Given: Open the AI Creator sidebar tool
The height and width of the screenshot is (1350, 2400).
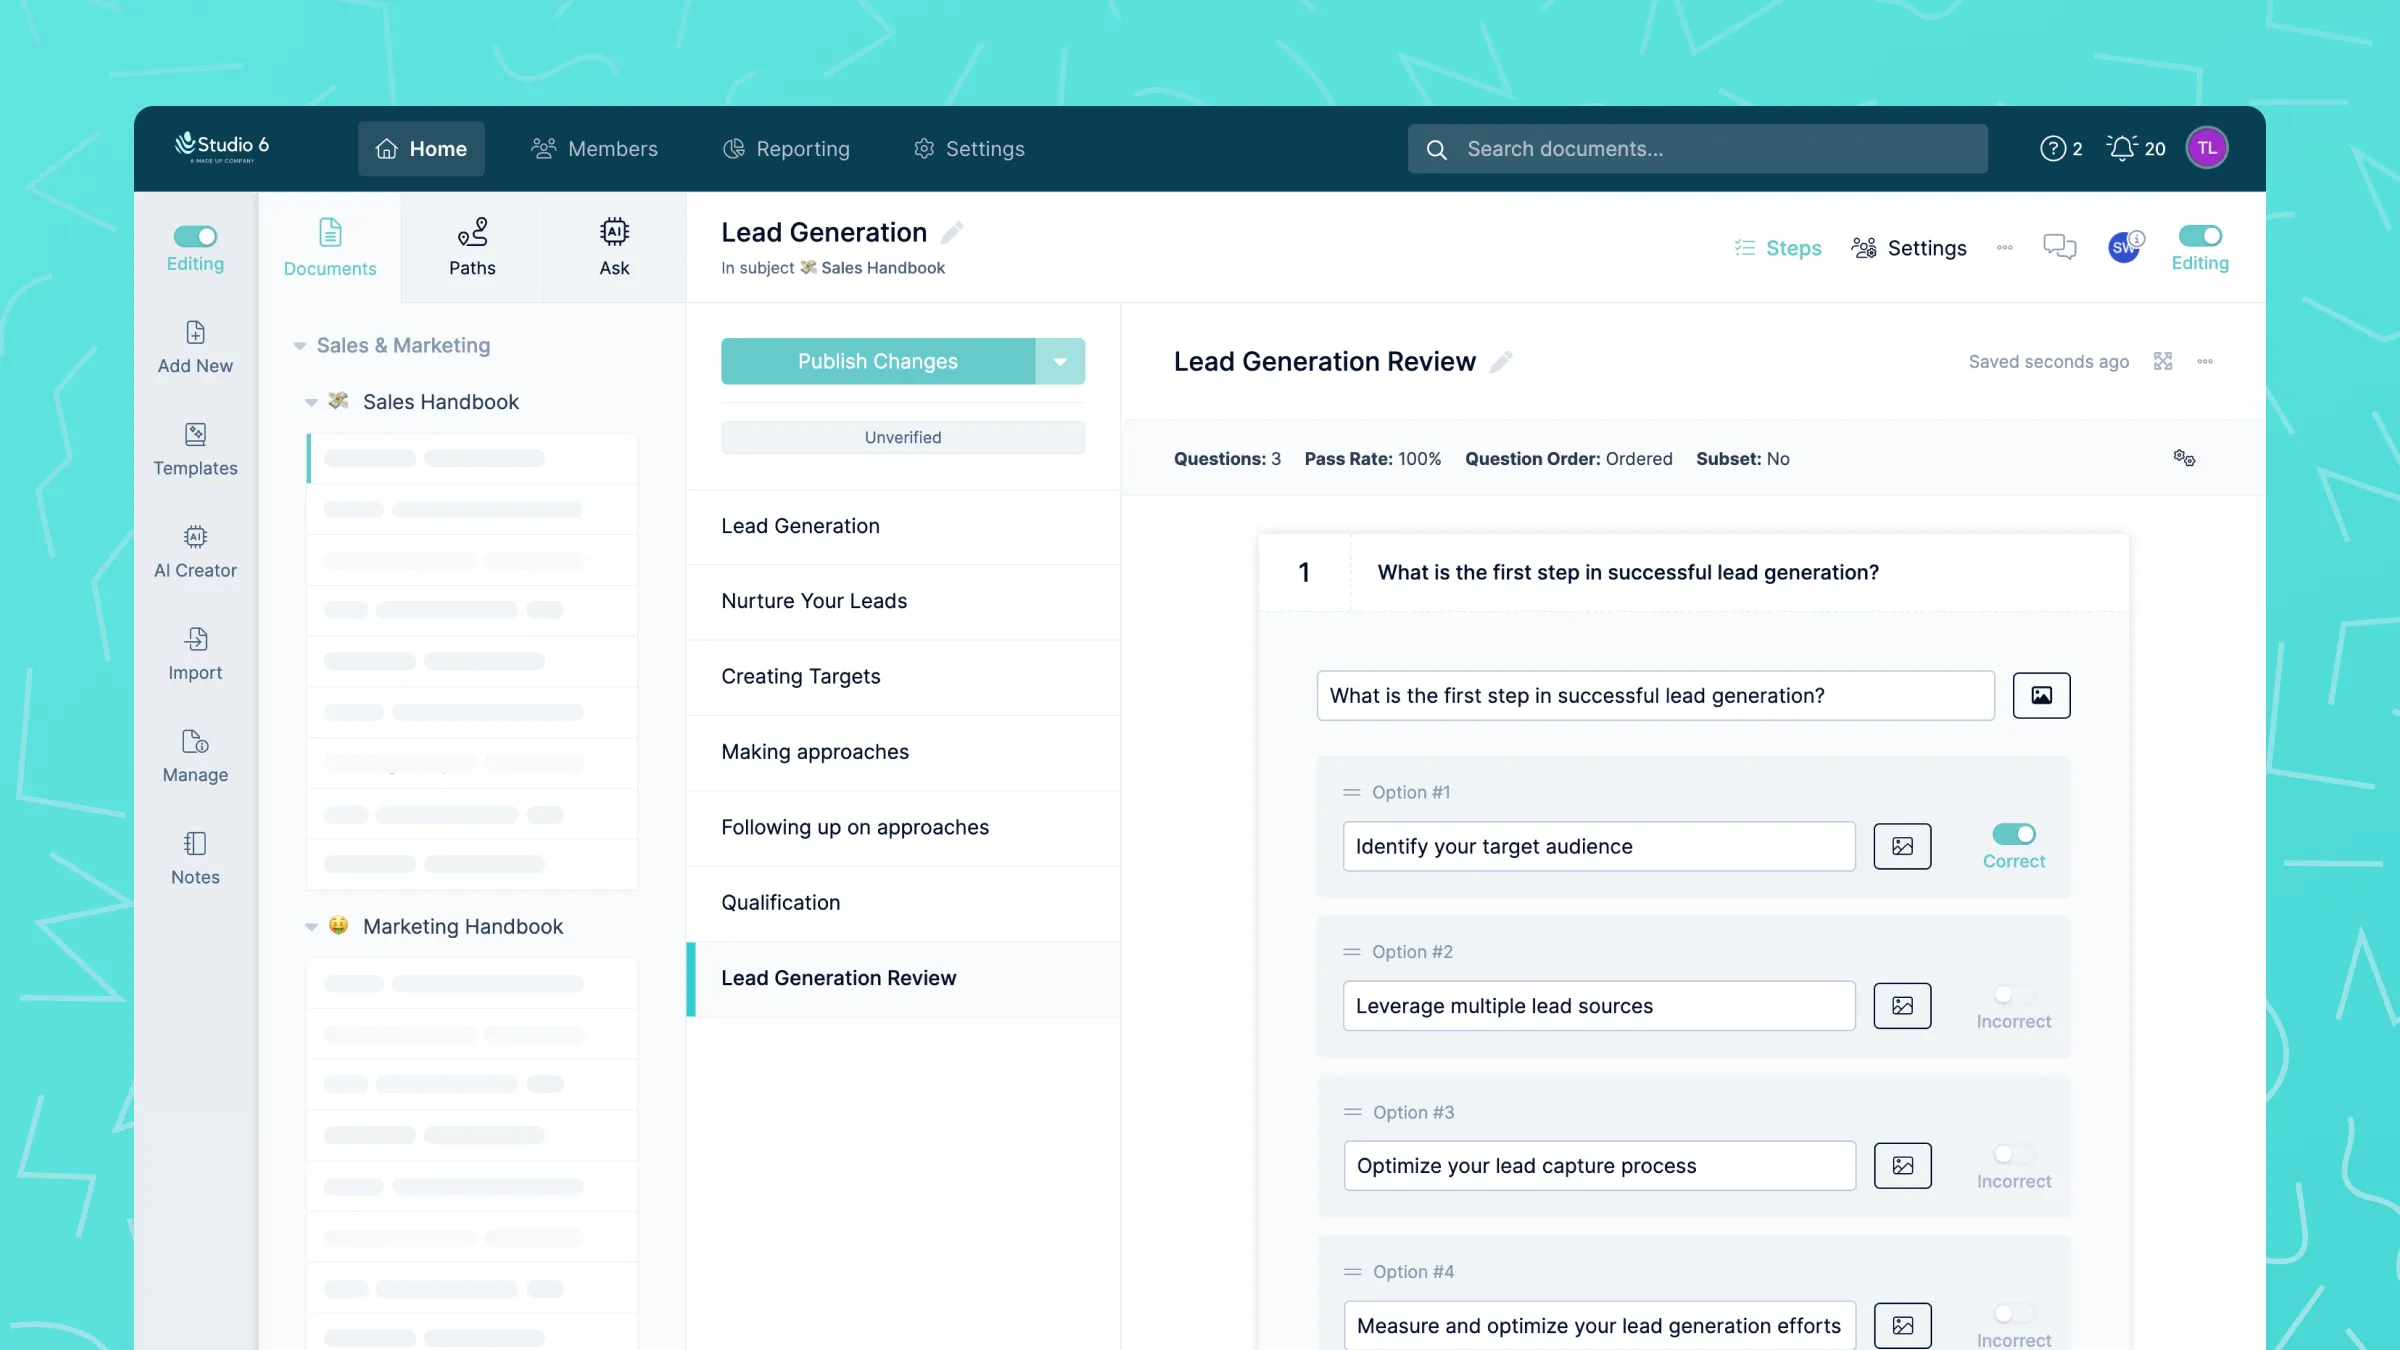Looking at the screenshot, I should [x=195, y=551].
